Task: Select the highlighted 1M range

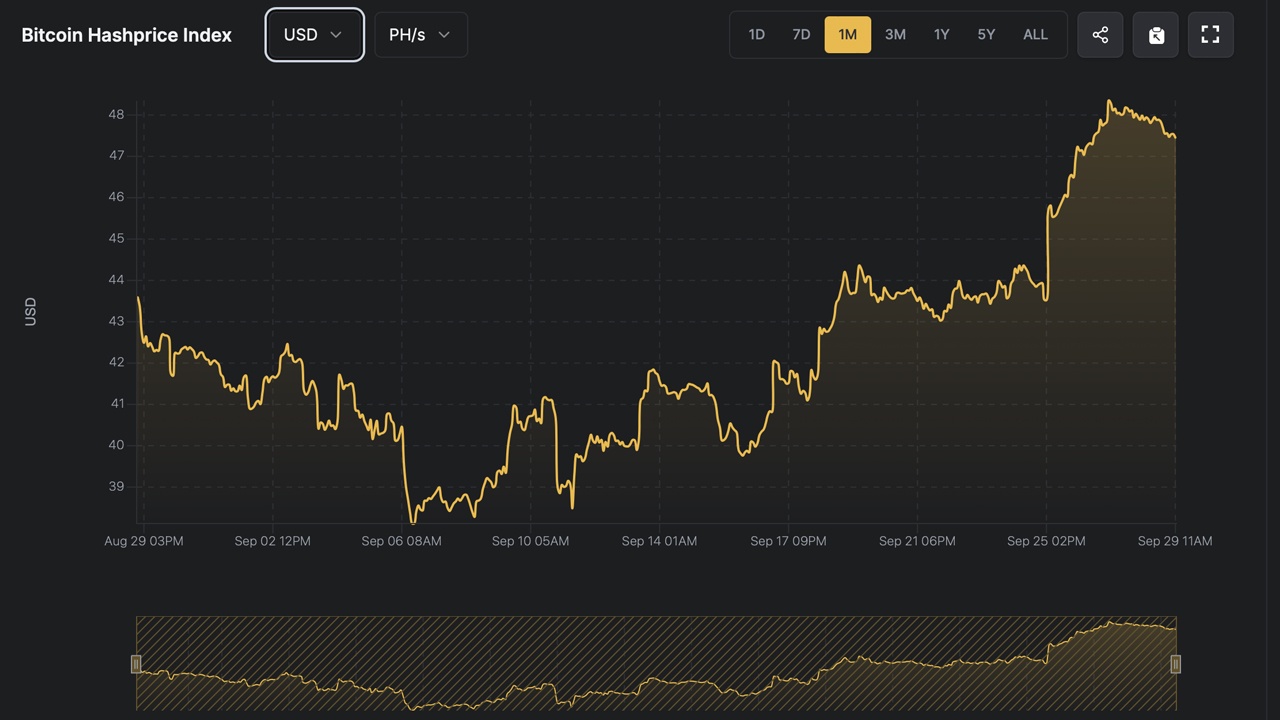Action: 847,35
